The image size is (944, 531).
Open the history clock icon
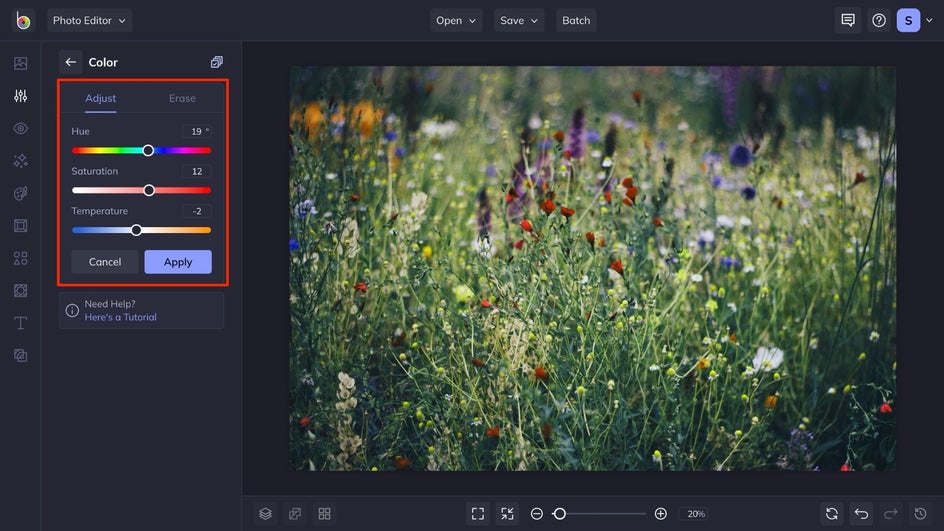919,513
